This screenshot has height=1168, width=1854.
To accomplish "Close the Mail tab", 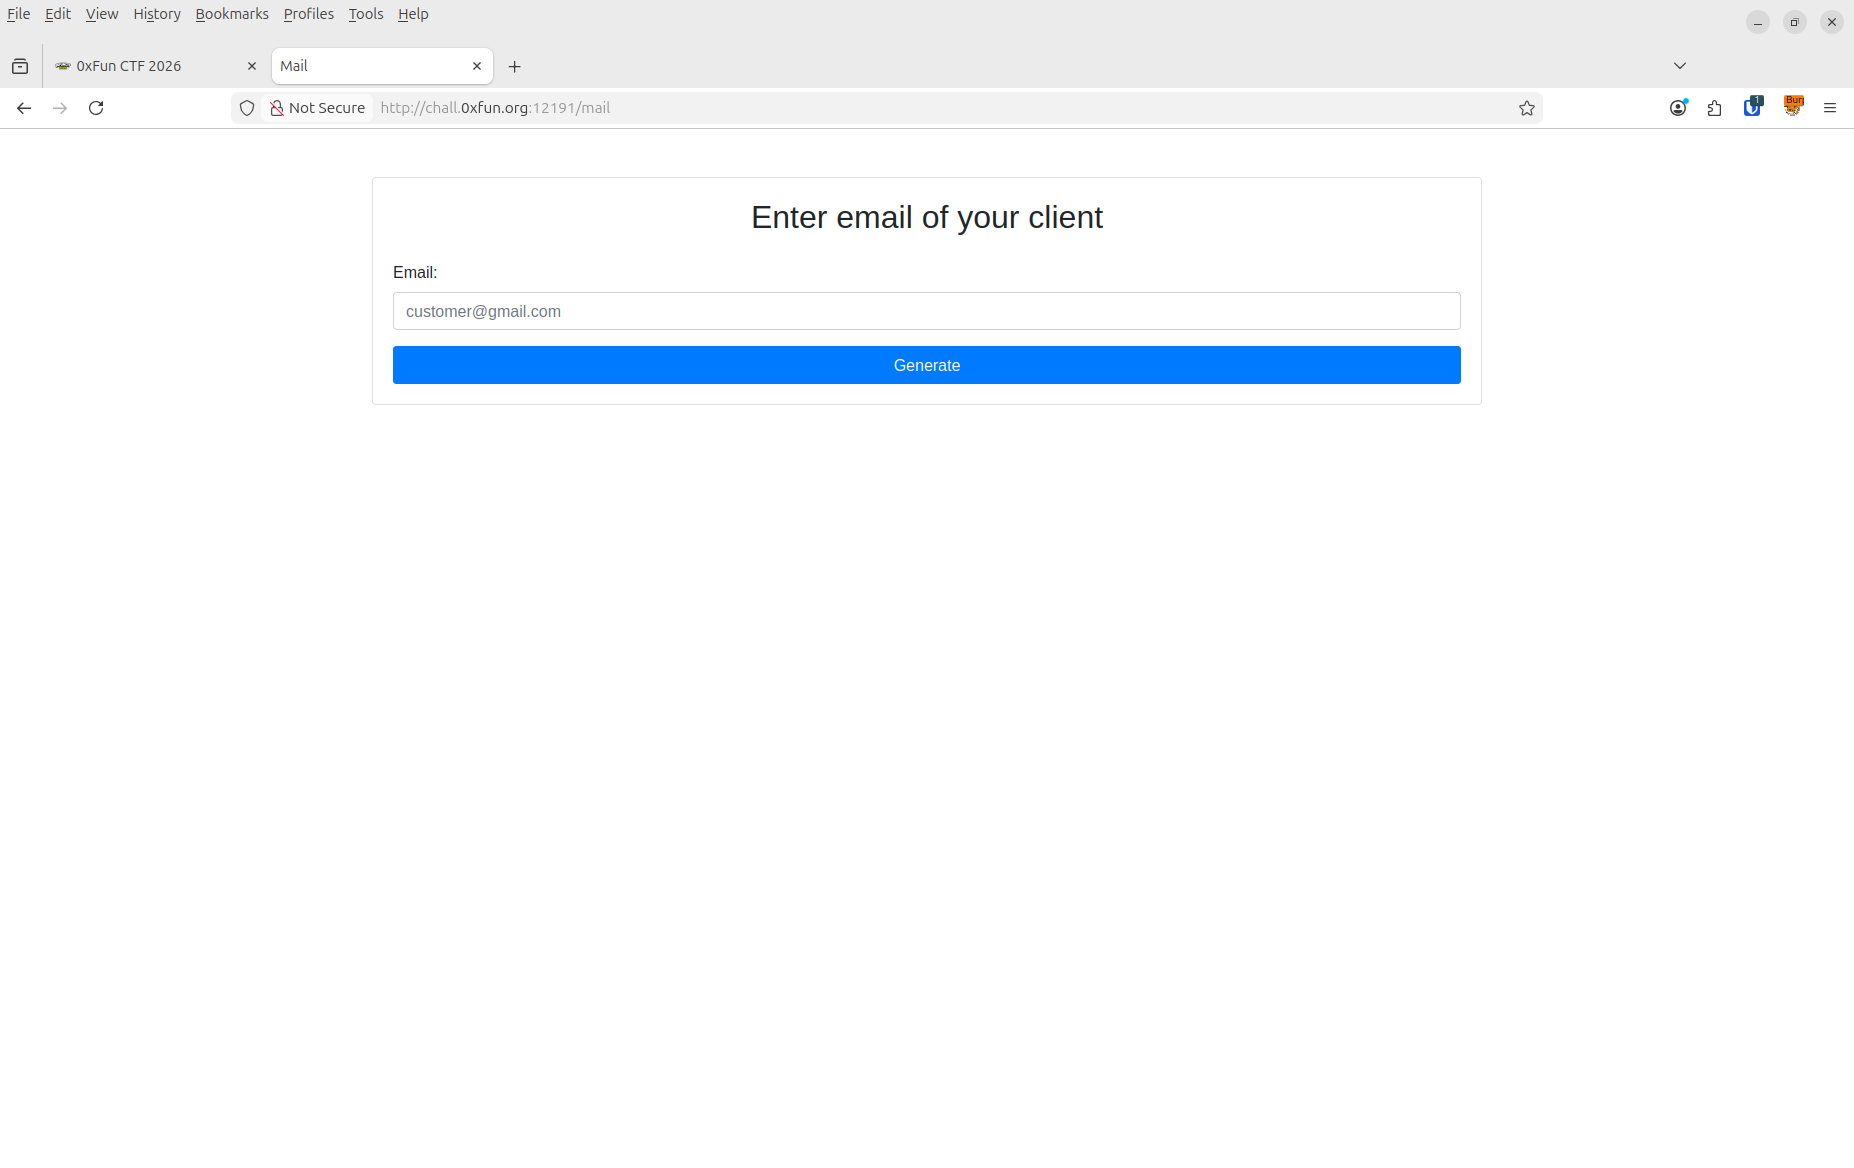I will (477, 66).
